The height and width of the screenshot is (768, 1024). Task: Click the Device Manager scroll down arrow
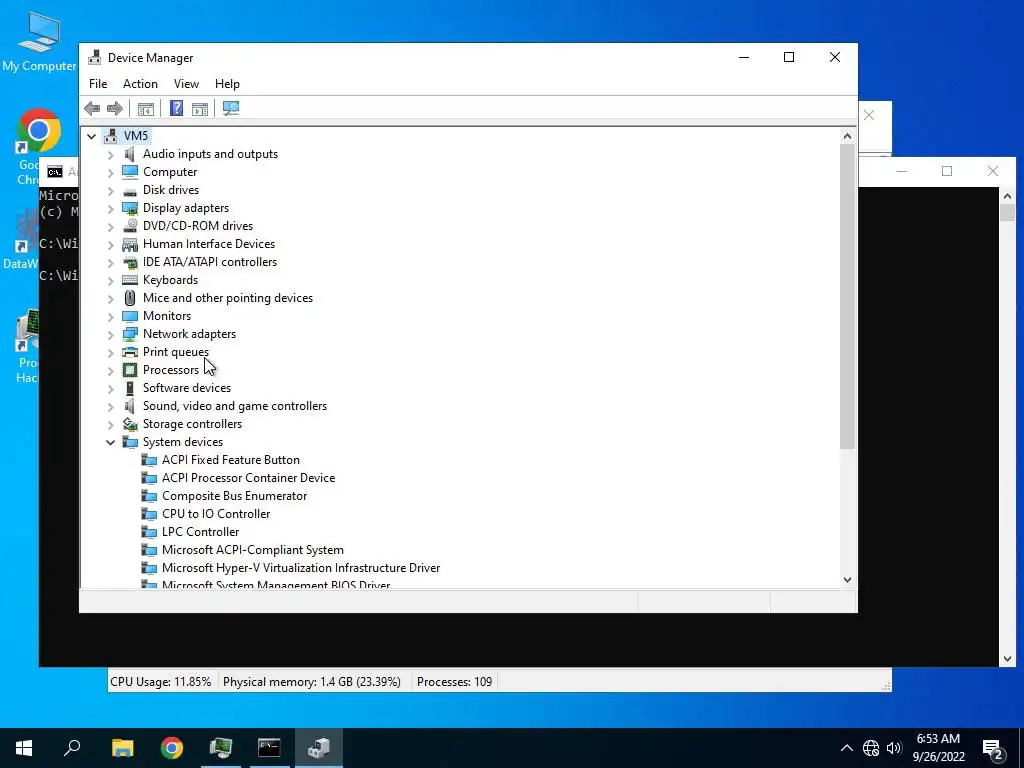pyautogui.click(x=847, y=580)
